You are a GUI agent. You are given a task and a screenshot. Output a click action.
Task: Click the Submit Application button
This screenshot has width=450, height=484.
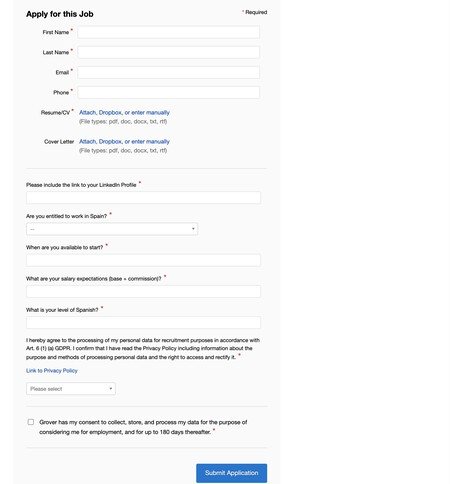(x=232, y=473)
